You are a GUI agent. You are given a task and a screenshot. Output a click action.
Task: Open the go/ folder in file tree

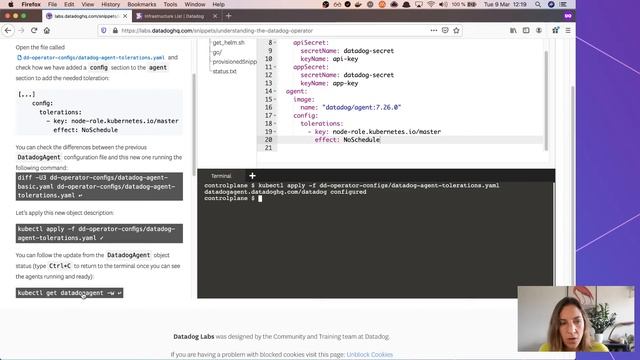tap(217, 52)
